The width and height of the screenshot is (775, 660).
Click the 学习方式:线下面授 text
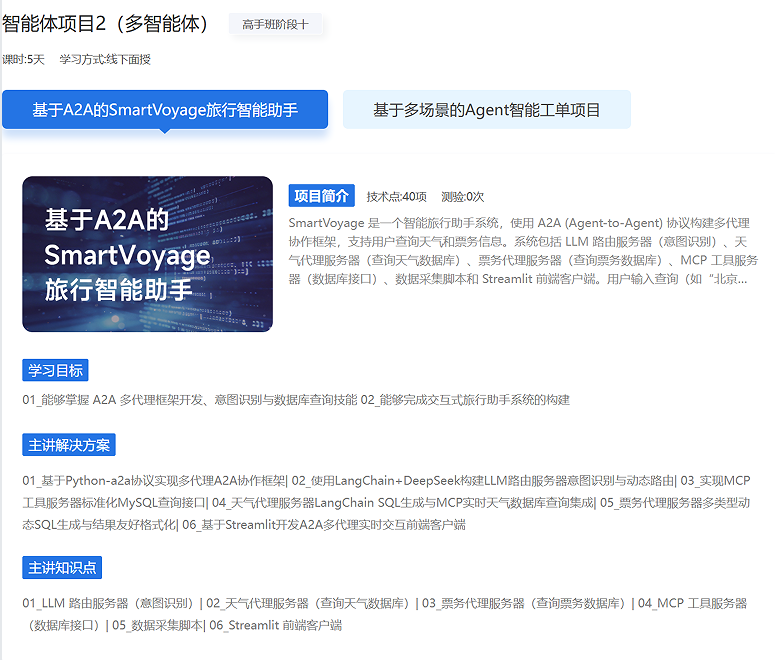tap(105, 60)
